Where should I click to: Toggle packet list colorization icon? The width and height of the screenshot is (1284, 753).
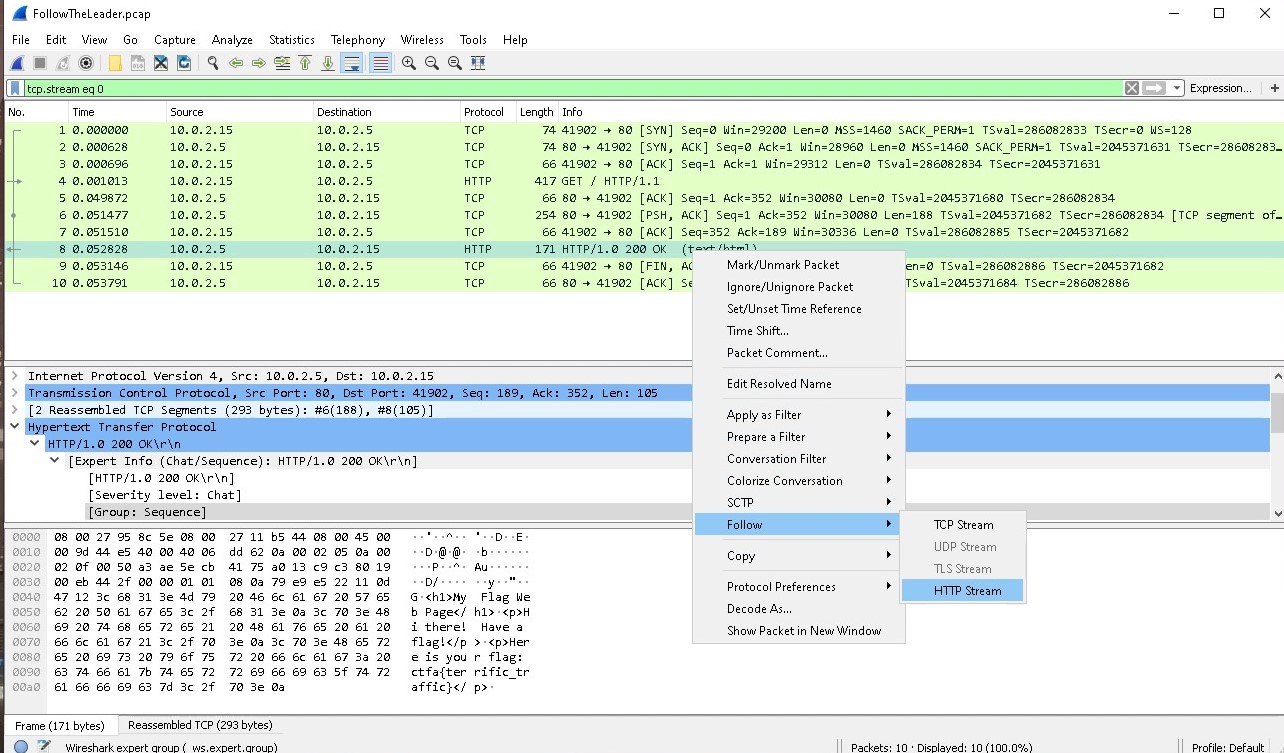(380, 63)
